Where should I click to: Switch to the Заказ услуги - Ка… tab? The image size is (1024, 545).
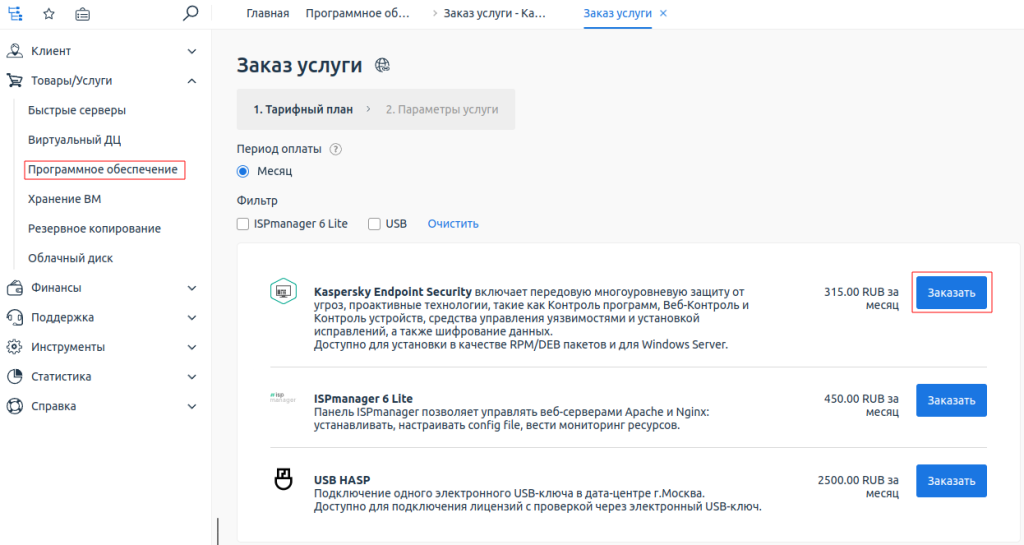pos(494,13)
